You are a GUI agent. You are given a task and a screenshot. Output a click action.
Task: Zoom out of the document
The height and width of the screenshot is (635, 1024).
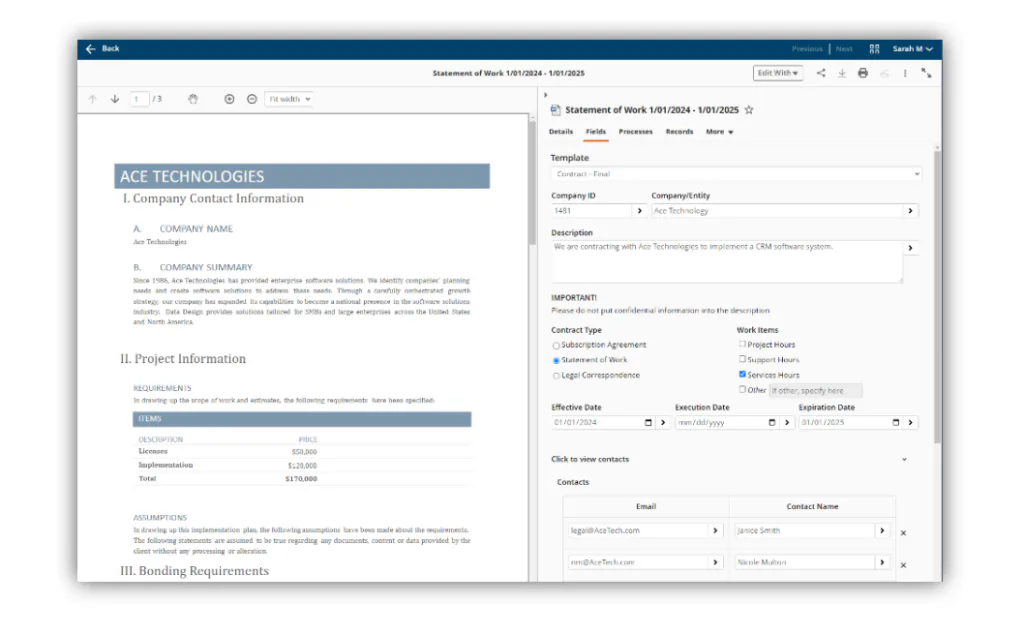(253, 99)
